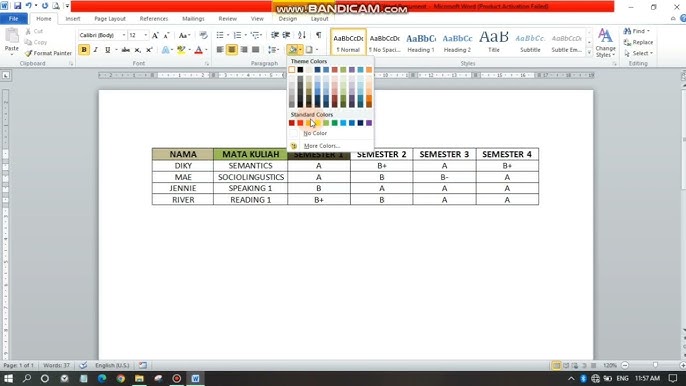Open the Font dialog launcher
686x386 pixels.
click(206, 64)
